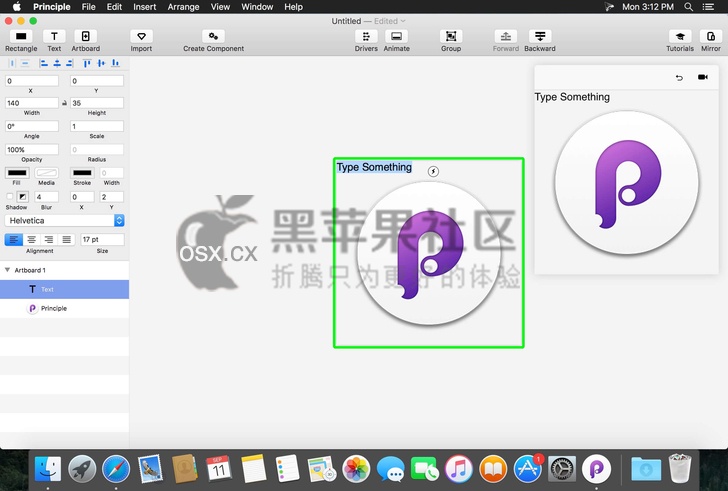
Task: Open the Arrange menu
Action: (183, 7)
